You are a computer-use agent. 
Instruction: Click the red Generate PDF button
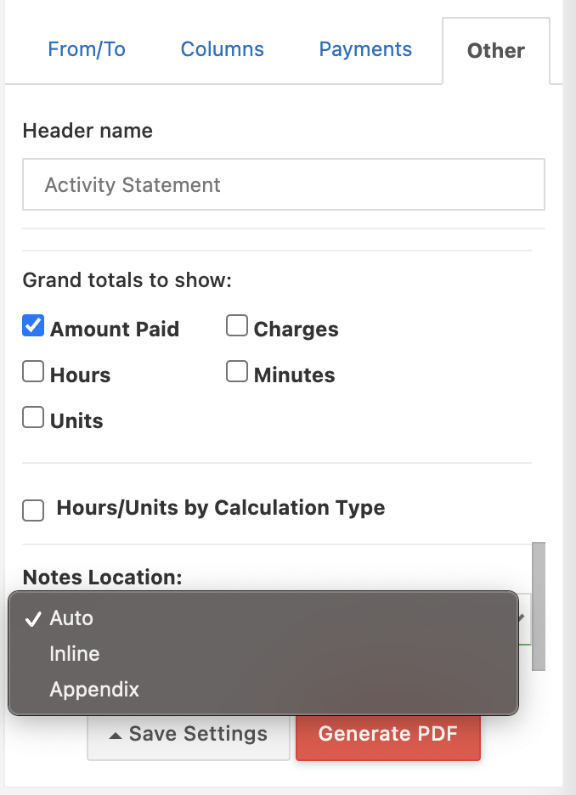pos(388,734)
